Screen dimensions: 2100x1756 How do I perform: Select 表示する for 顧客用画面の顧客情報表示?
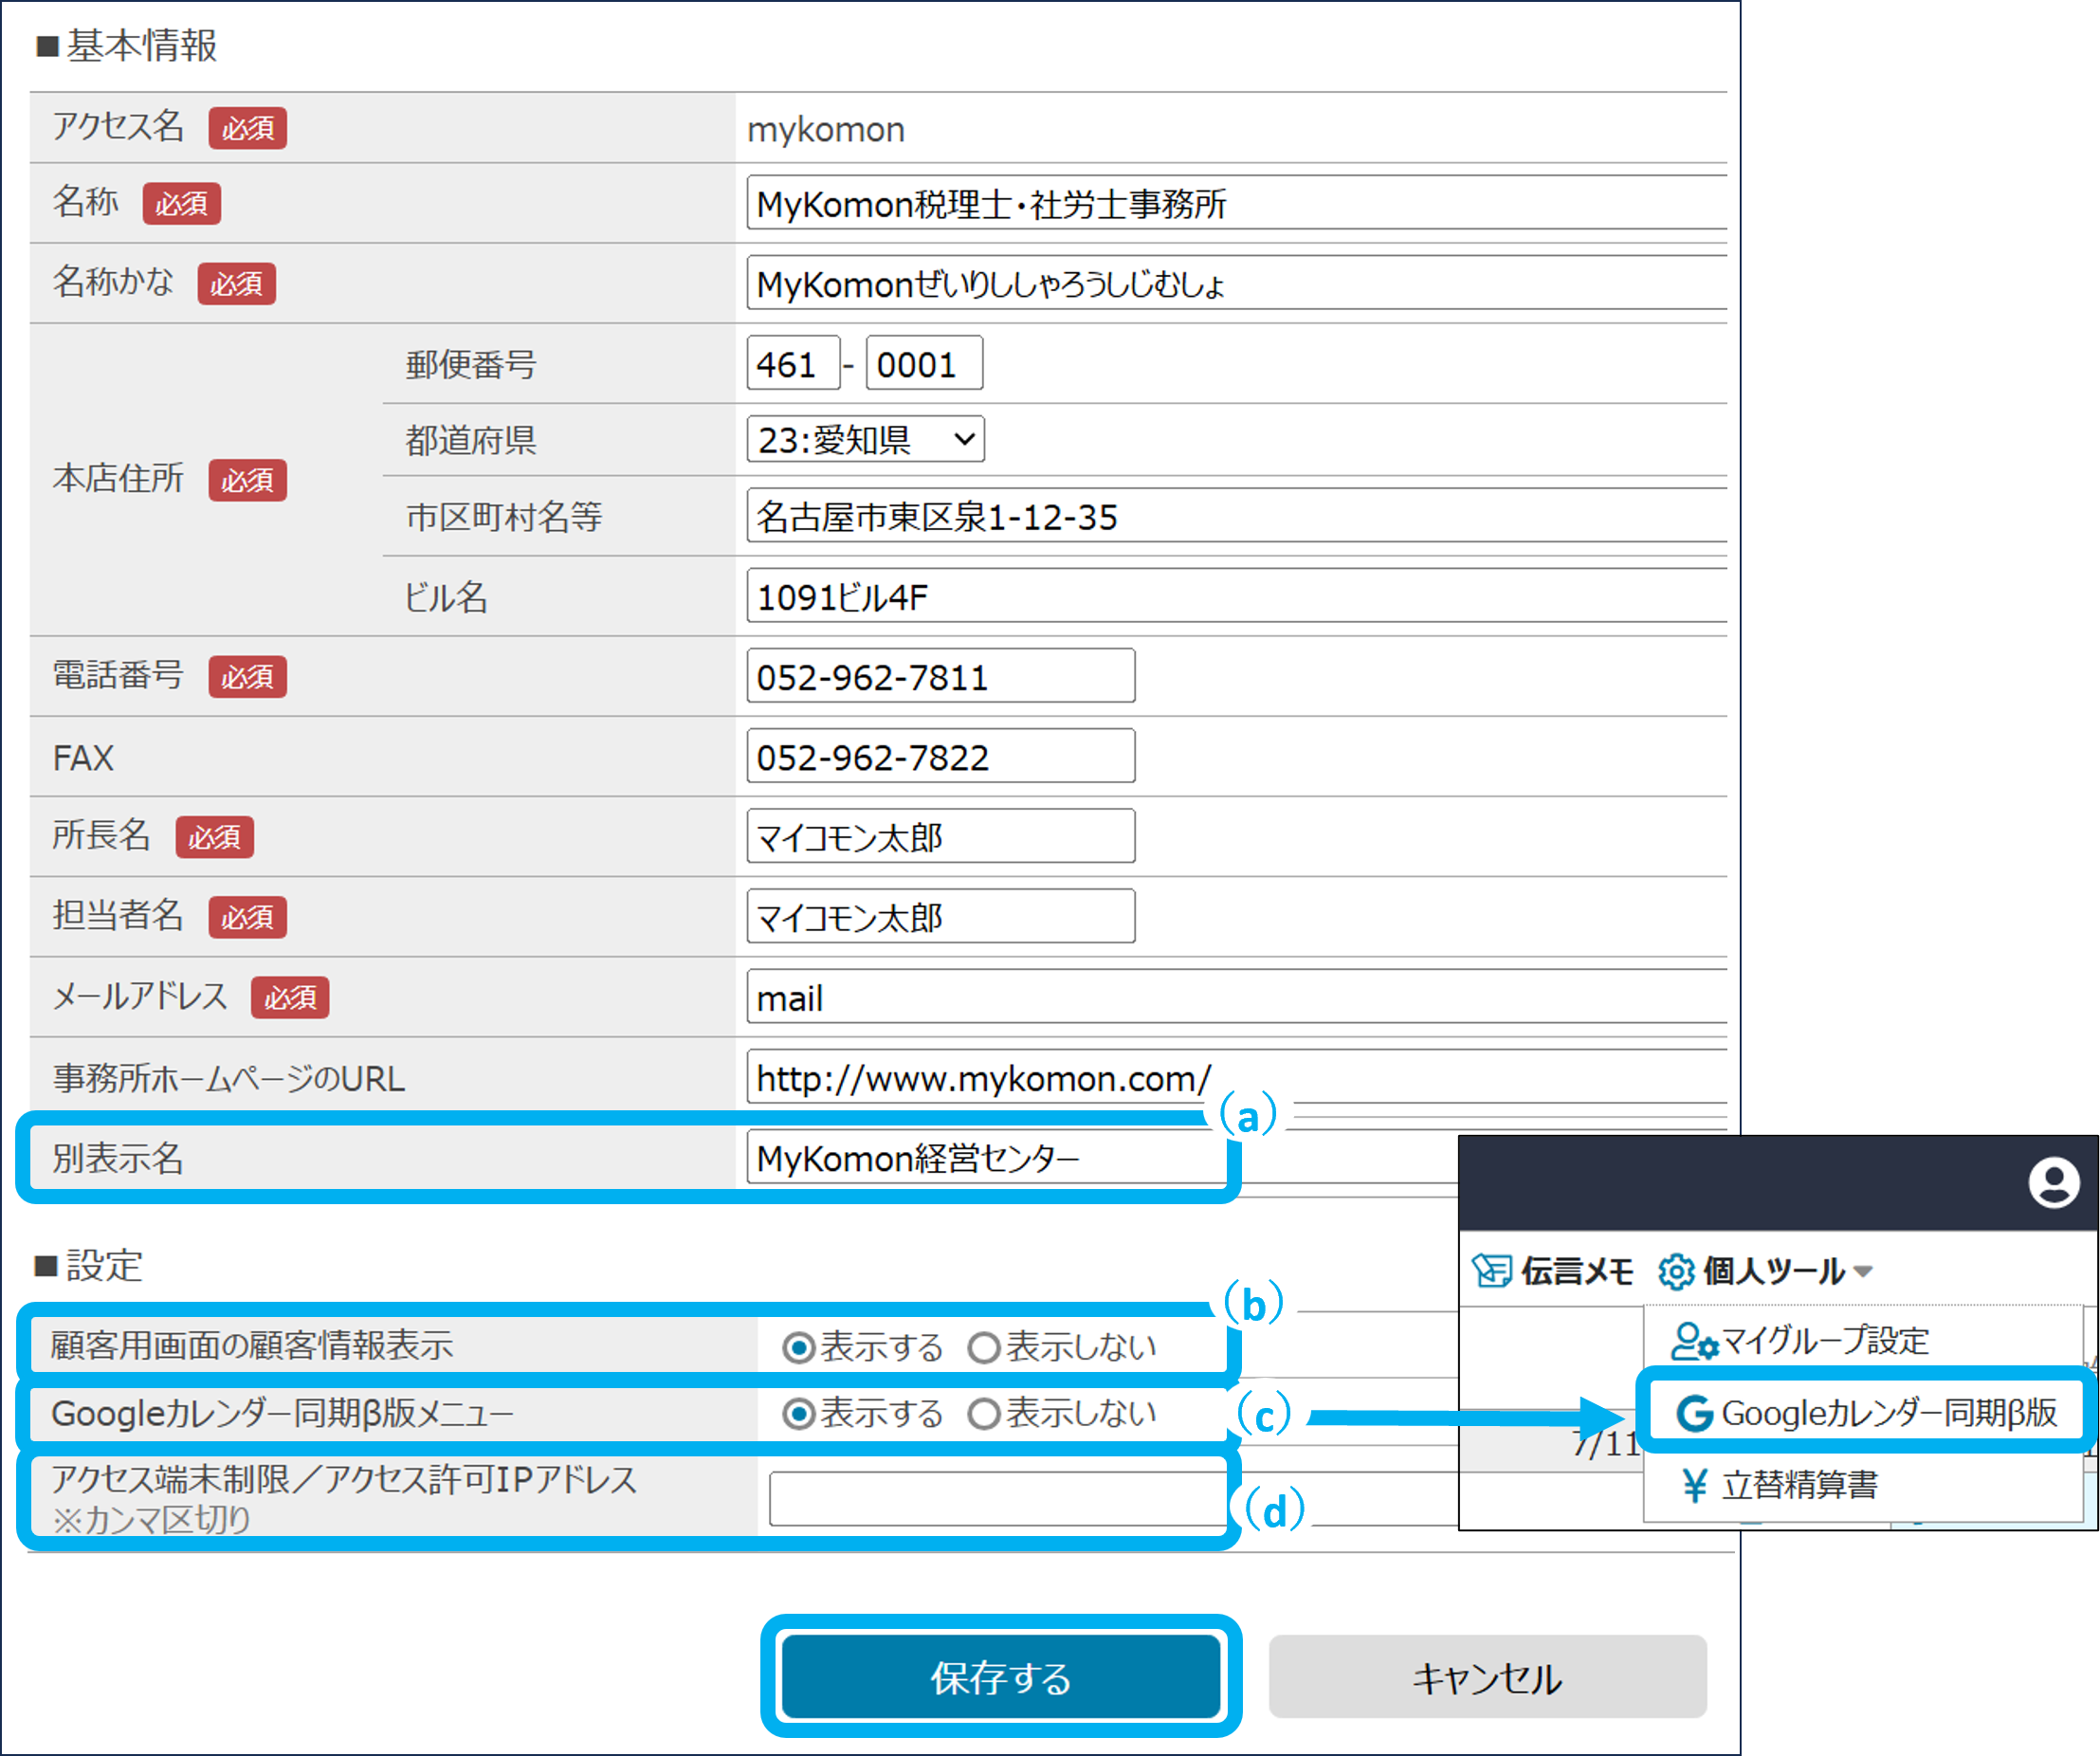(x=798, y=1348)
